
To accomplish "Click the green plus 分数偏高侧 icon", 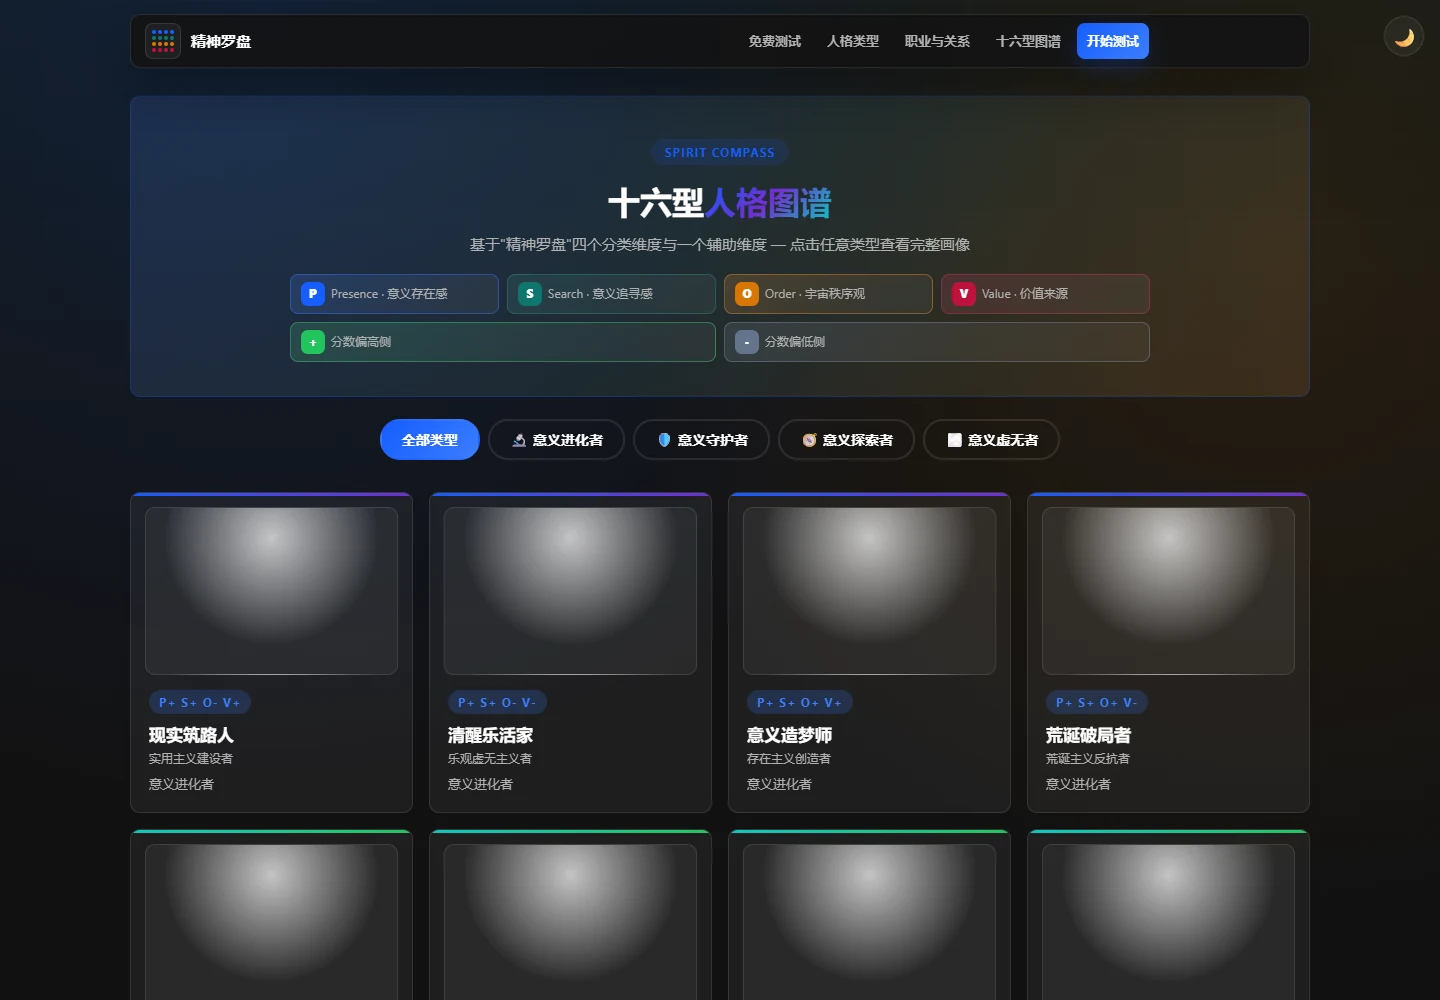I will pyautogui.click(x=313, y=342).
